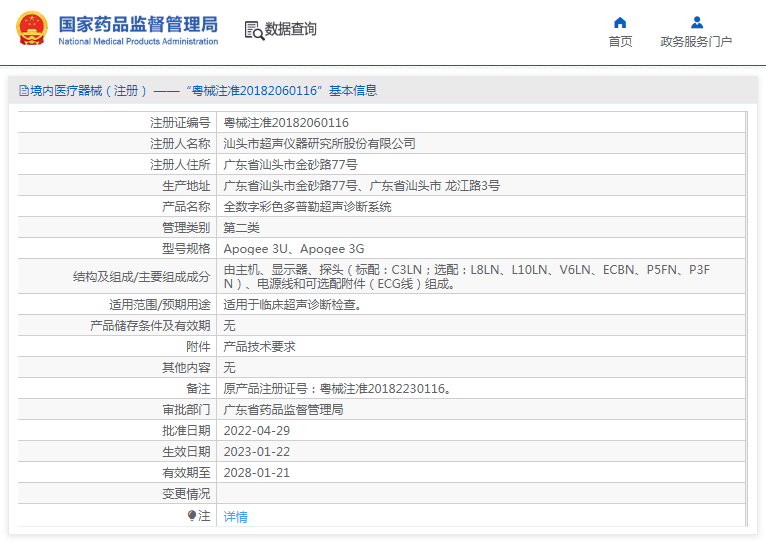The image size is (766, 543).
Task: Click the document icon before 境内医疗器械
Action: [23, 91]
